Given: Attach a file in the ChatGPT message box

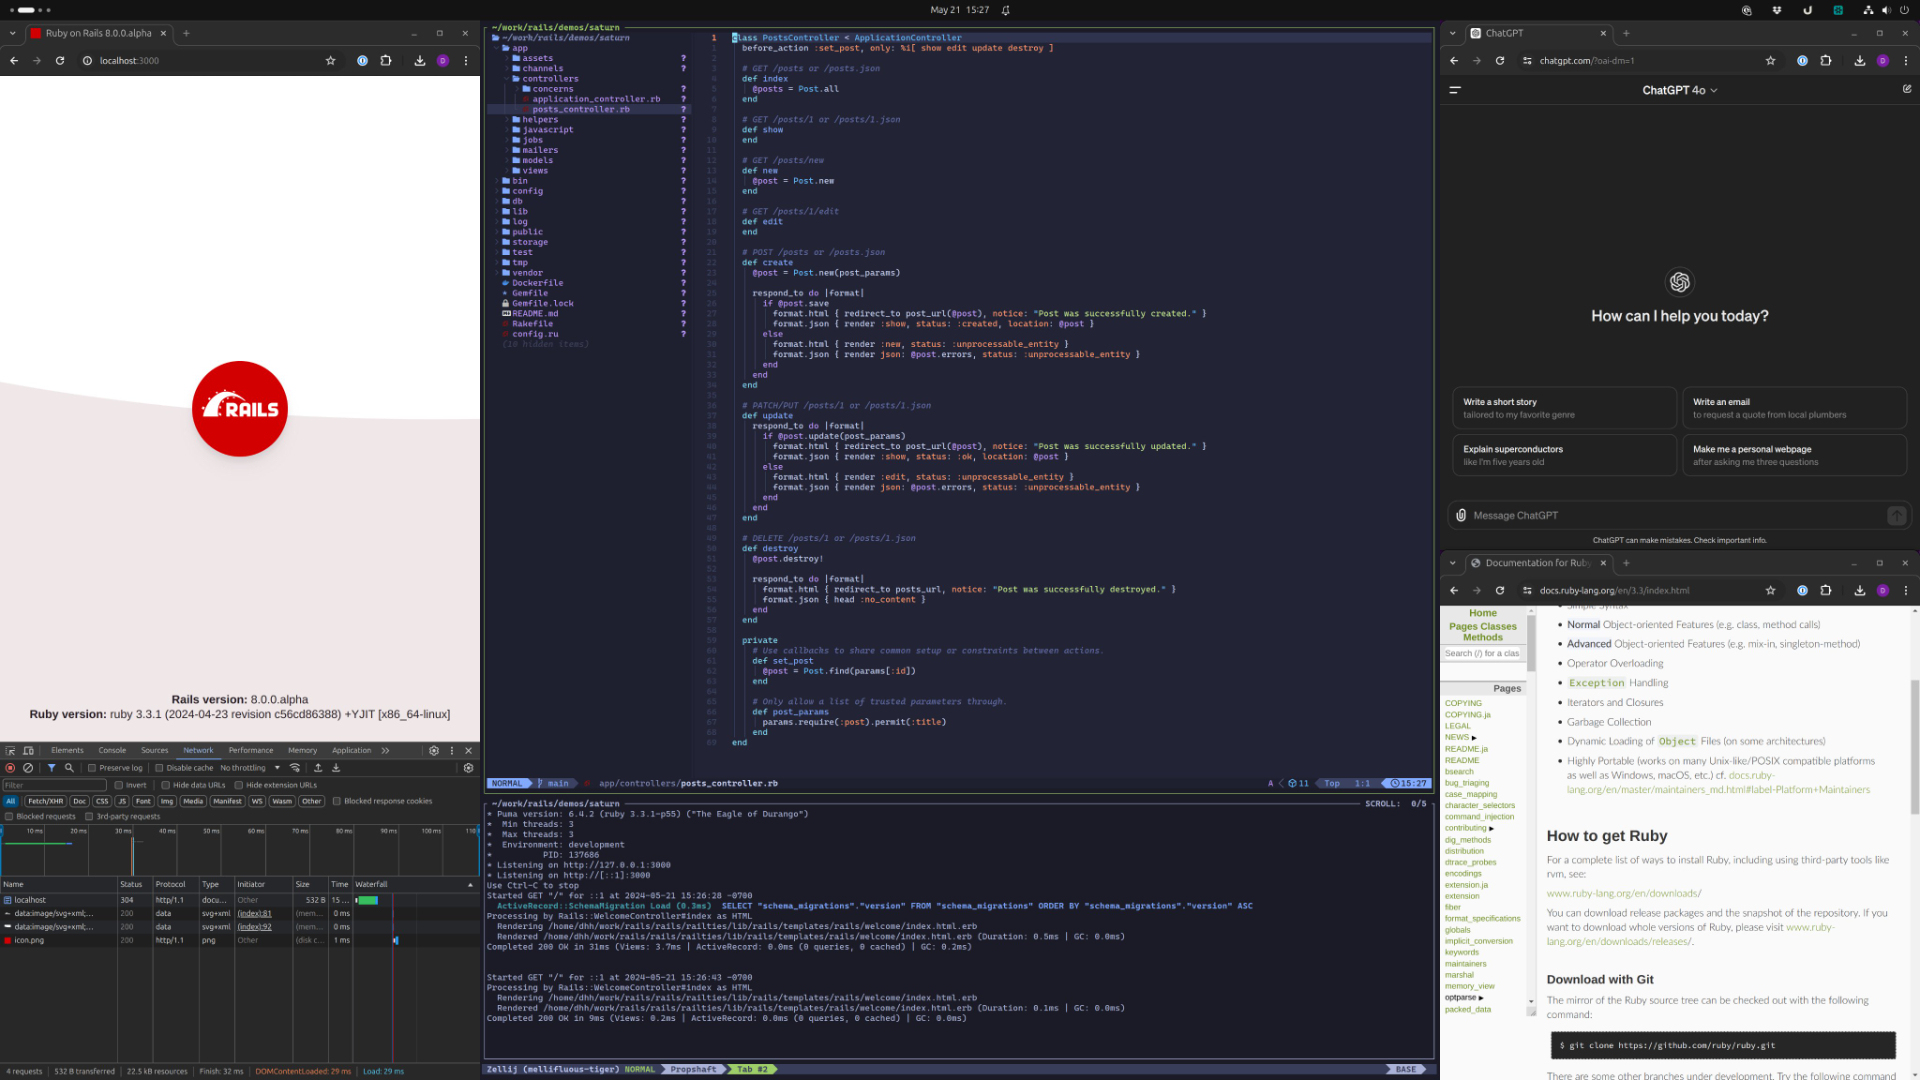Looking at the screenshot, I should tap(1461, 515).
